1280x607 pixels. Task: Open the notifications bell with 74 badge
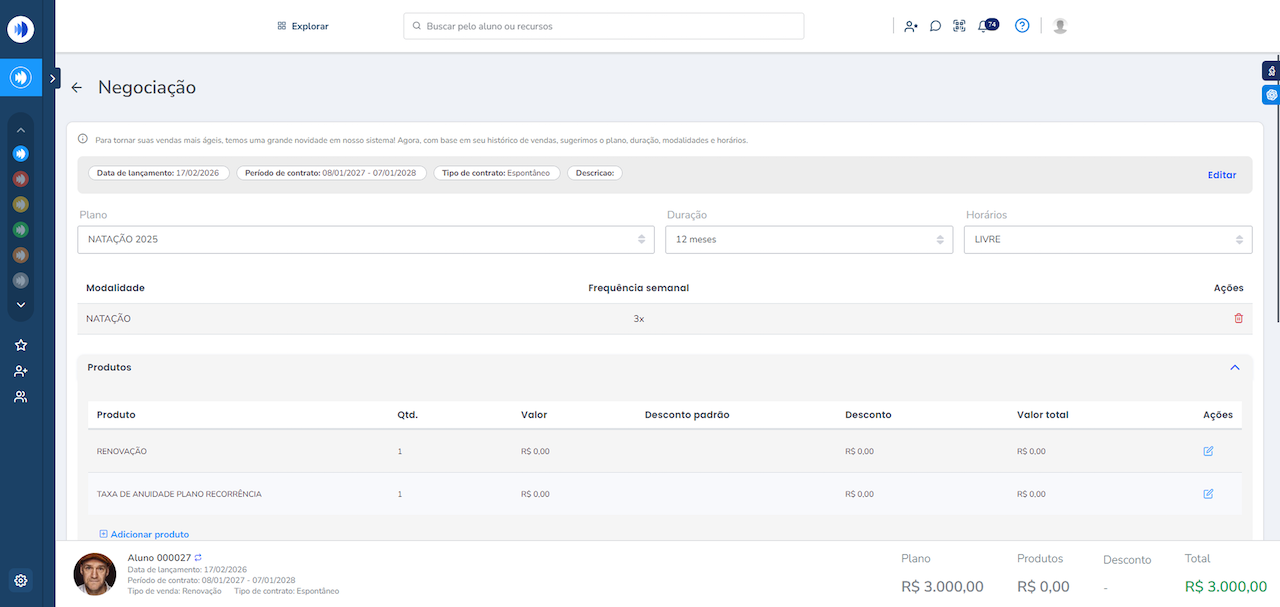[x=983, y=27]
